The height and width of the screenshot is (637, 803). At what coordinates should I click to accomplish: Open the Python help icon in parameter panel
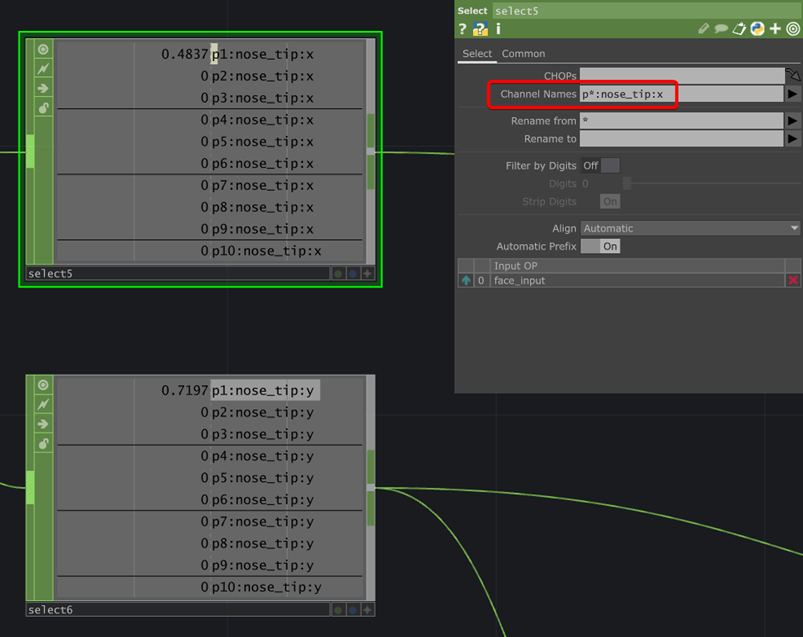pos(481,29)
